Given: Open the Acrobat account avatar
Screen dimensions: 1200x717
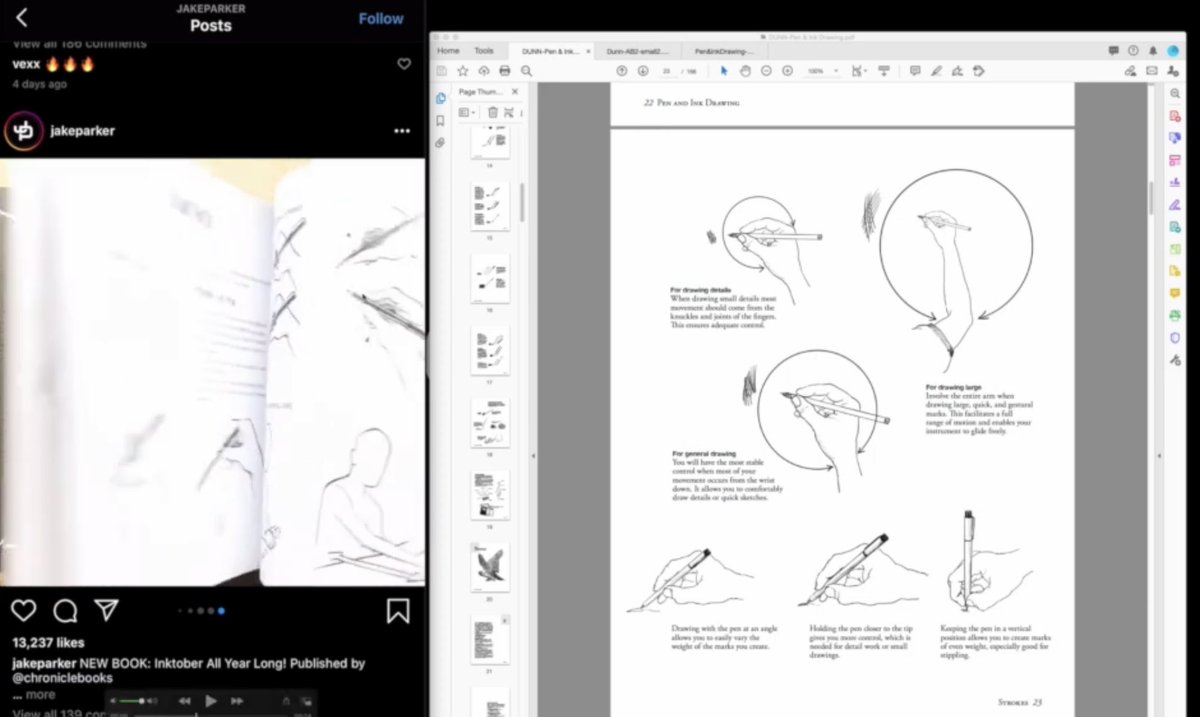Looking at the screenshot, I should coord(1174,50).
